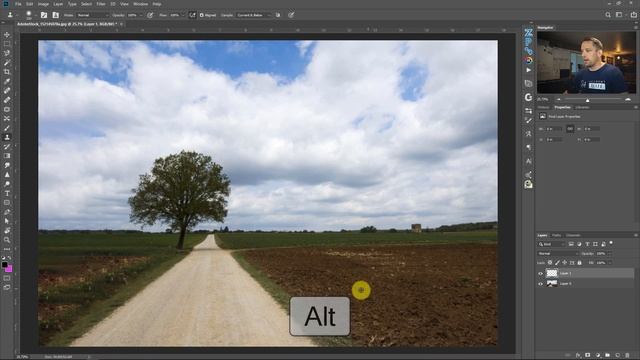Toggle pressure for opacity button
This screenshot has height=360, width=640.
150,15
